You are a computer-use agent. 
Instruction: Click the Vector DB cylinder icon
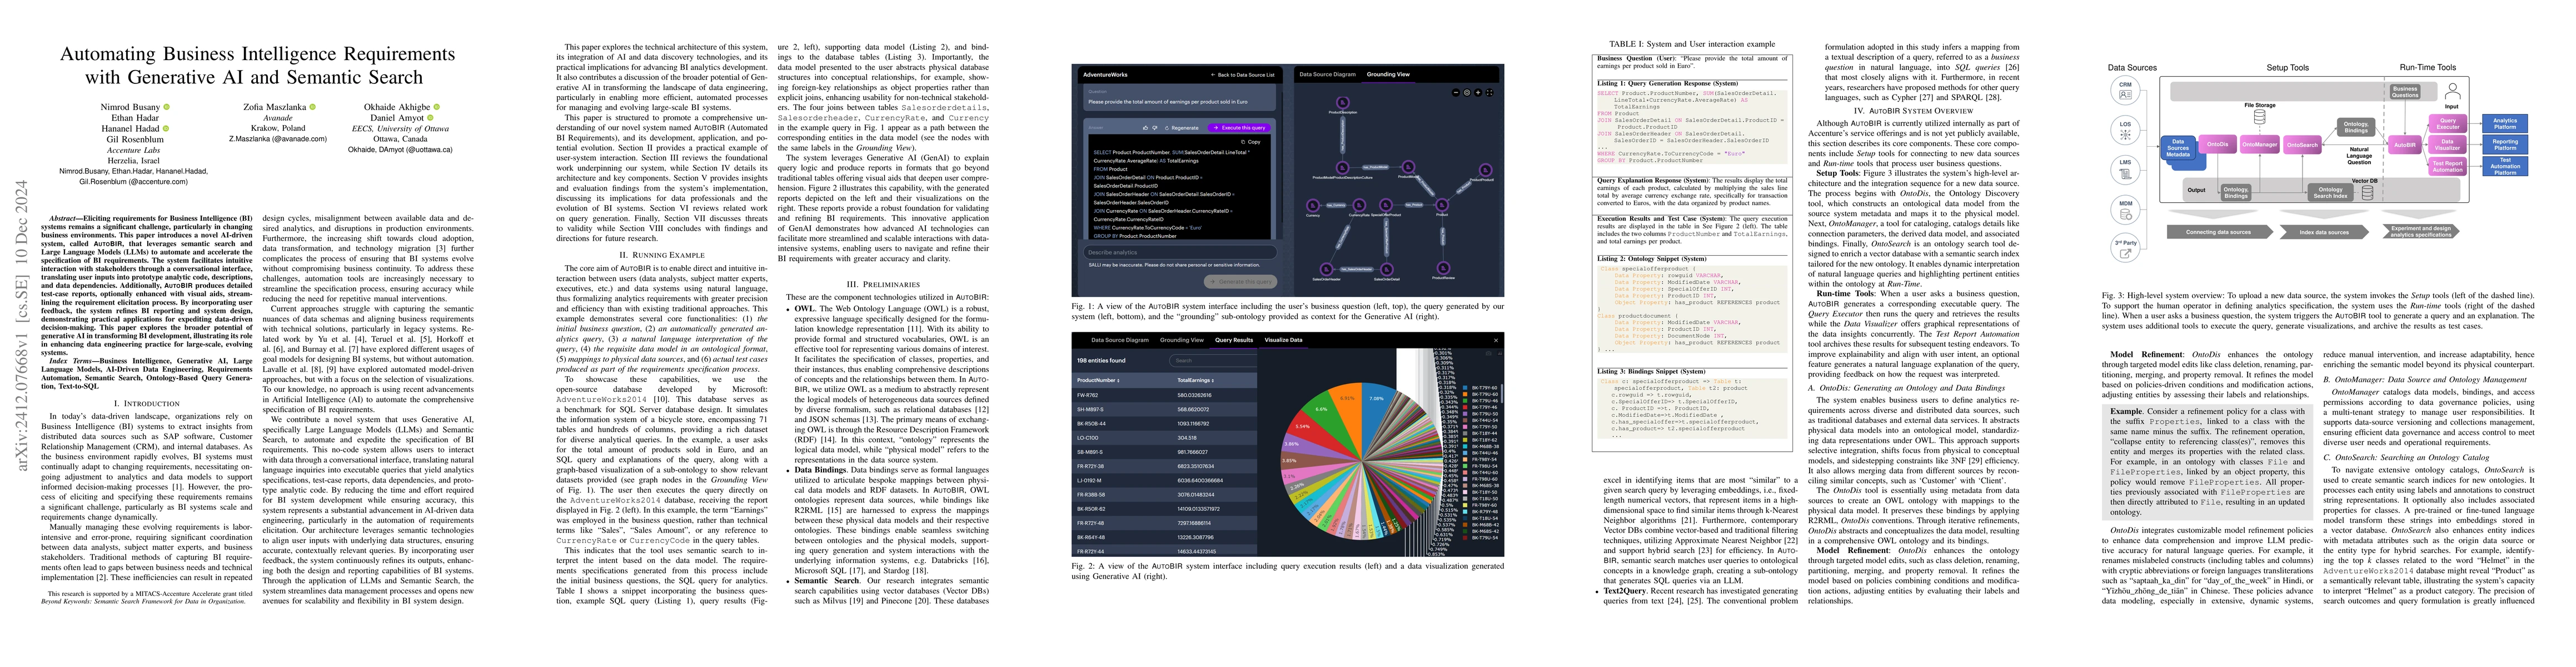pos(2368,193)
